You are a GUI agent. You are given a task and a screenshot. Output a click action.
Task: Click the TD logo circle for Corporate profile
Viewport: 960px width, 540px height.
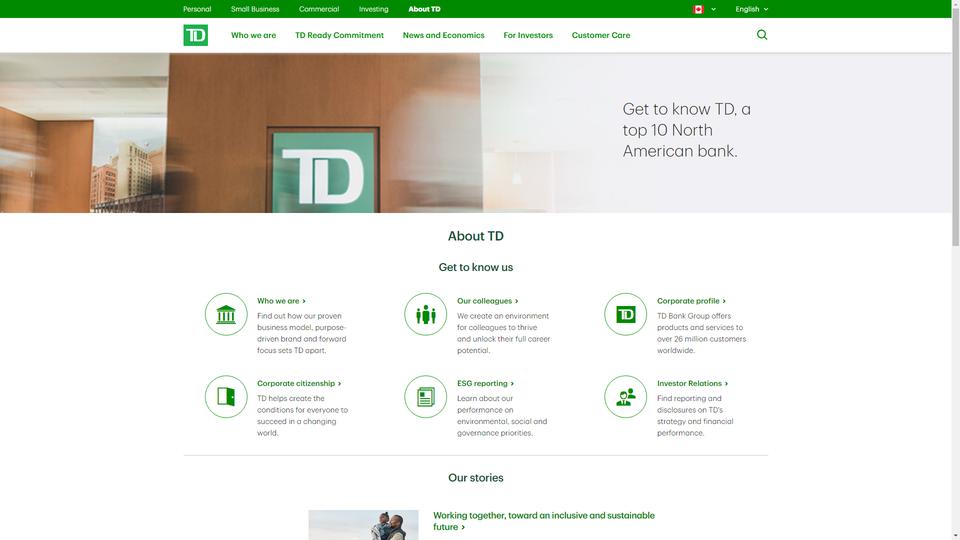coord(625,314)
